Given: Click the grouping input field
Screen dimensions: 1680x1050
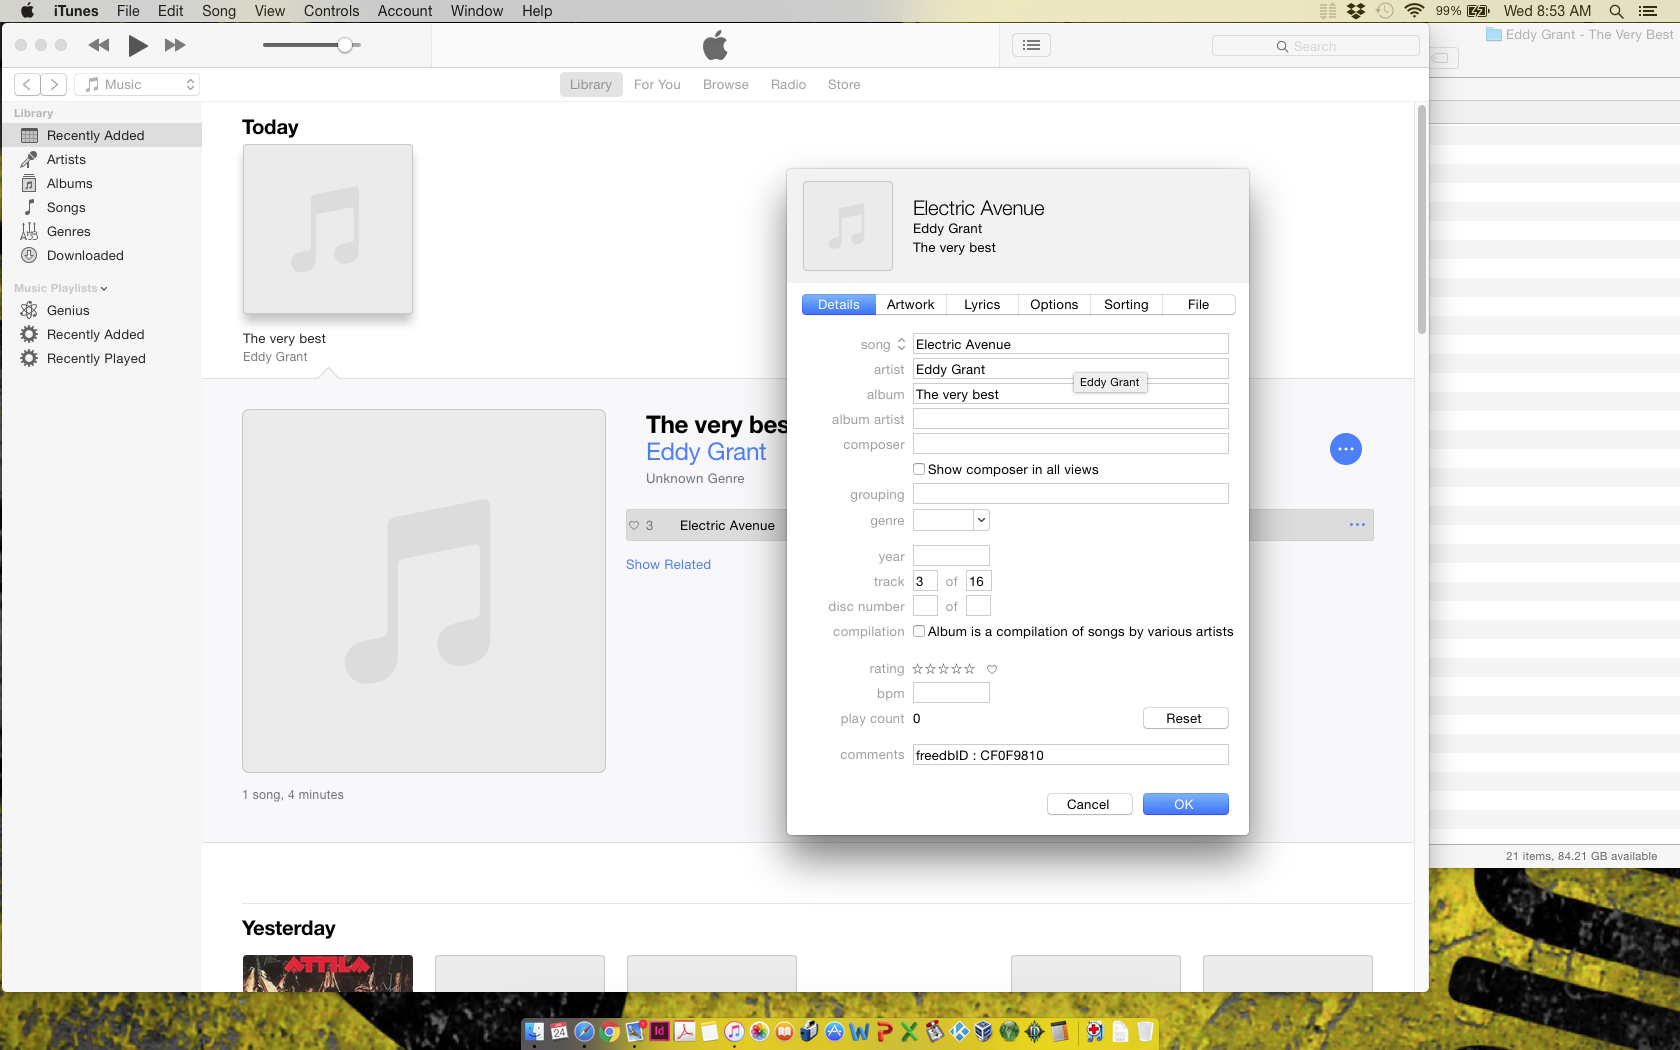Looking at the screenshot, I should coord(1070,494).
